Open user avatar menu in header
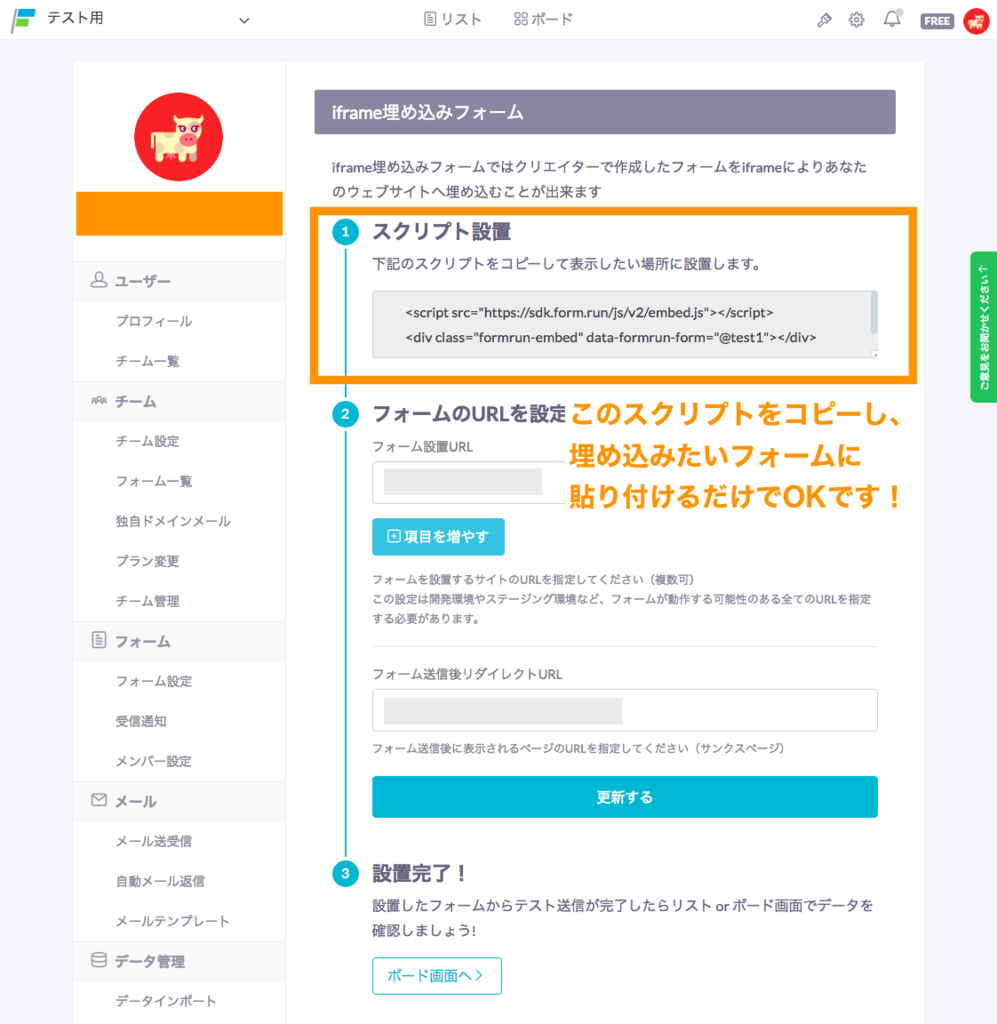Screen dimensions: 997x1024 coord(977,21)
